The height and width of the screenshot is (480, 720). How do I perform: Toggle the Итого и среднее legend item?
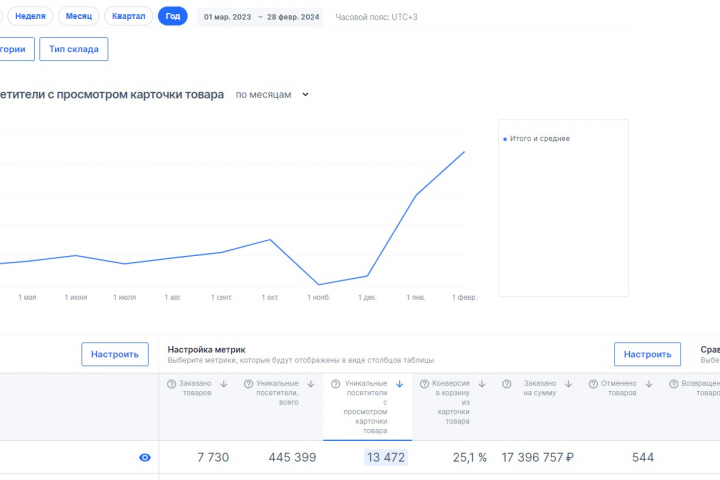tap(536, 139)
